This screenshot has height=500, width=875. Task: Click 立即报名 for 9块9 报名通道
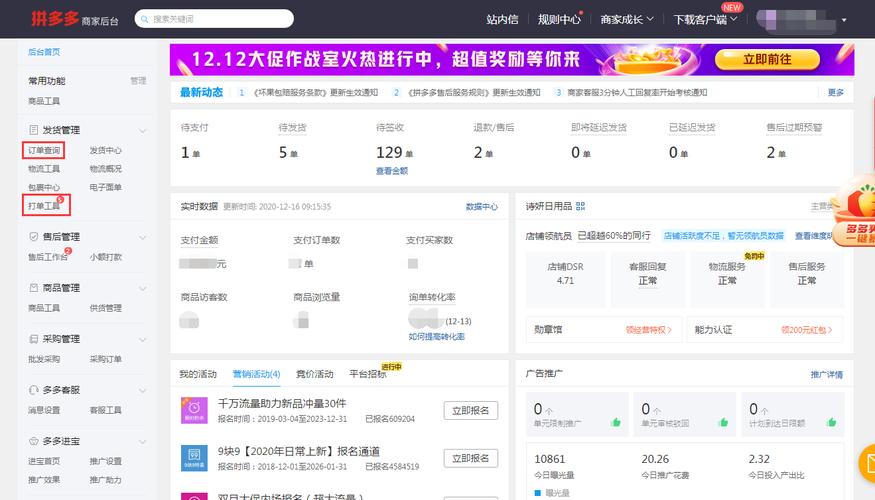[x=471, y=458]
